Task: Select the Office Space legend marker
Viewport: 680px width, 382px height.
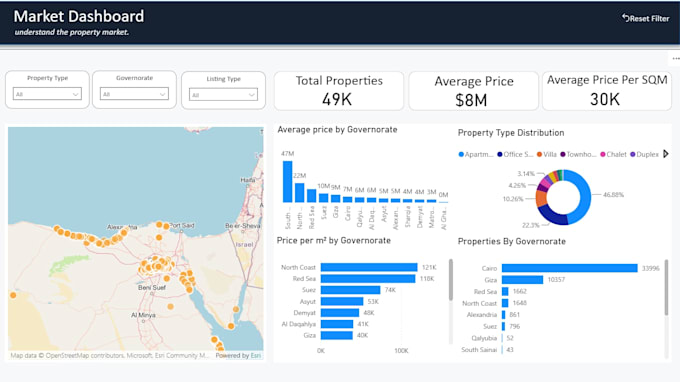Action: 500,154
